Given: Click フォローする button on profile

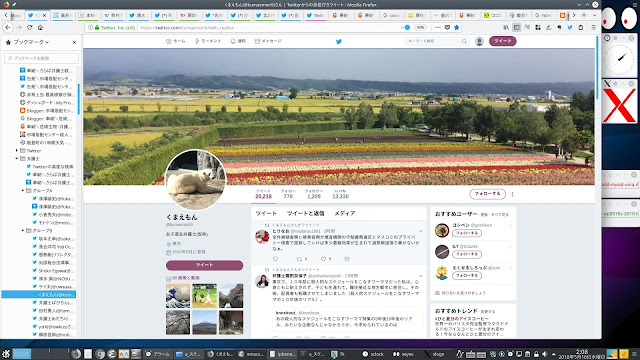Looking at the screenshot, I should point(487,194).
